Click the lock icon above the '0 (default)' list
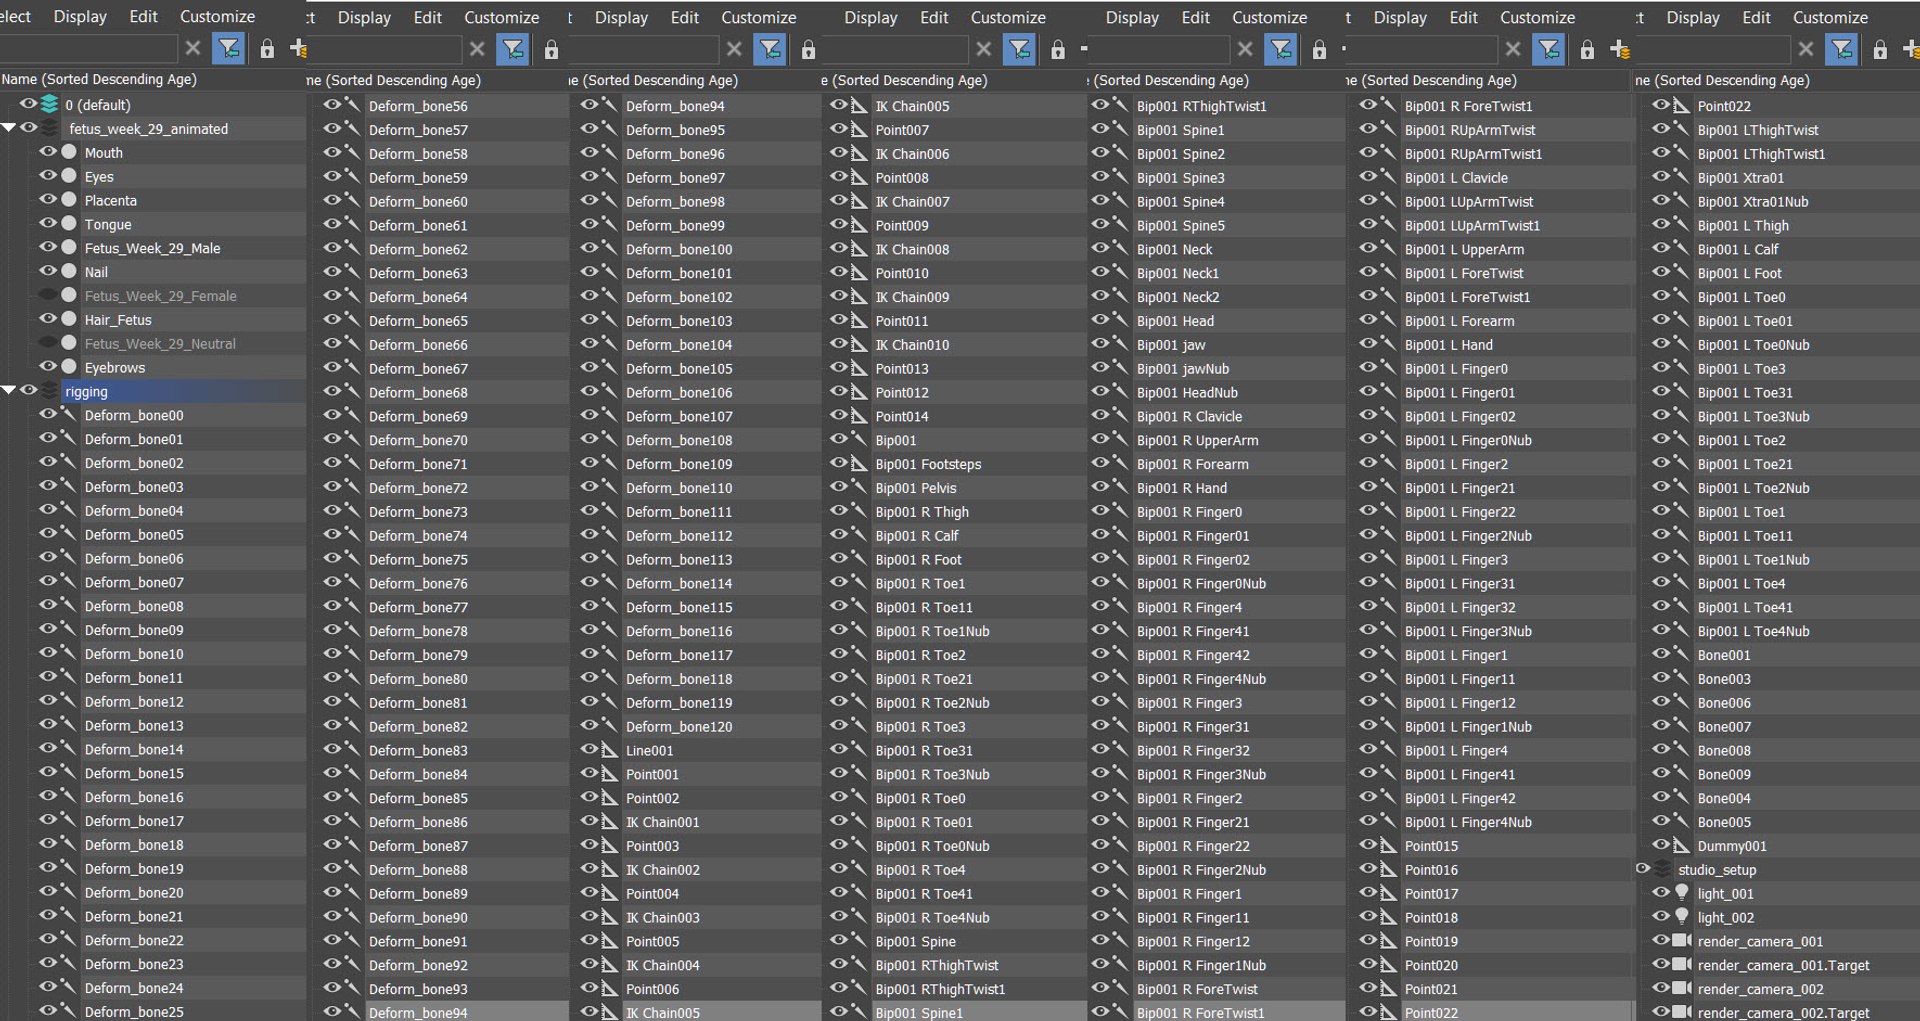This screenshot has width=1920, height=1021. pos(267,48)
